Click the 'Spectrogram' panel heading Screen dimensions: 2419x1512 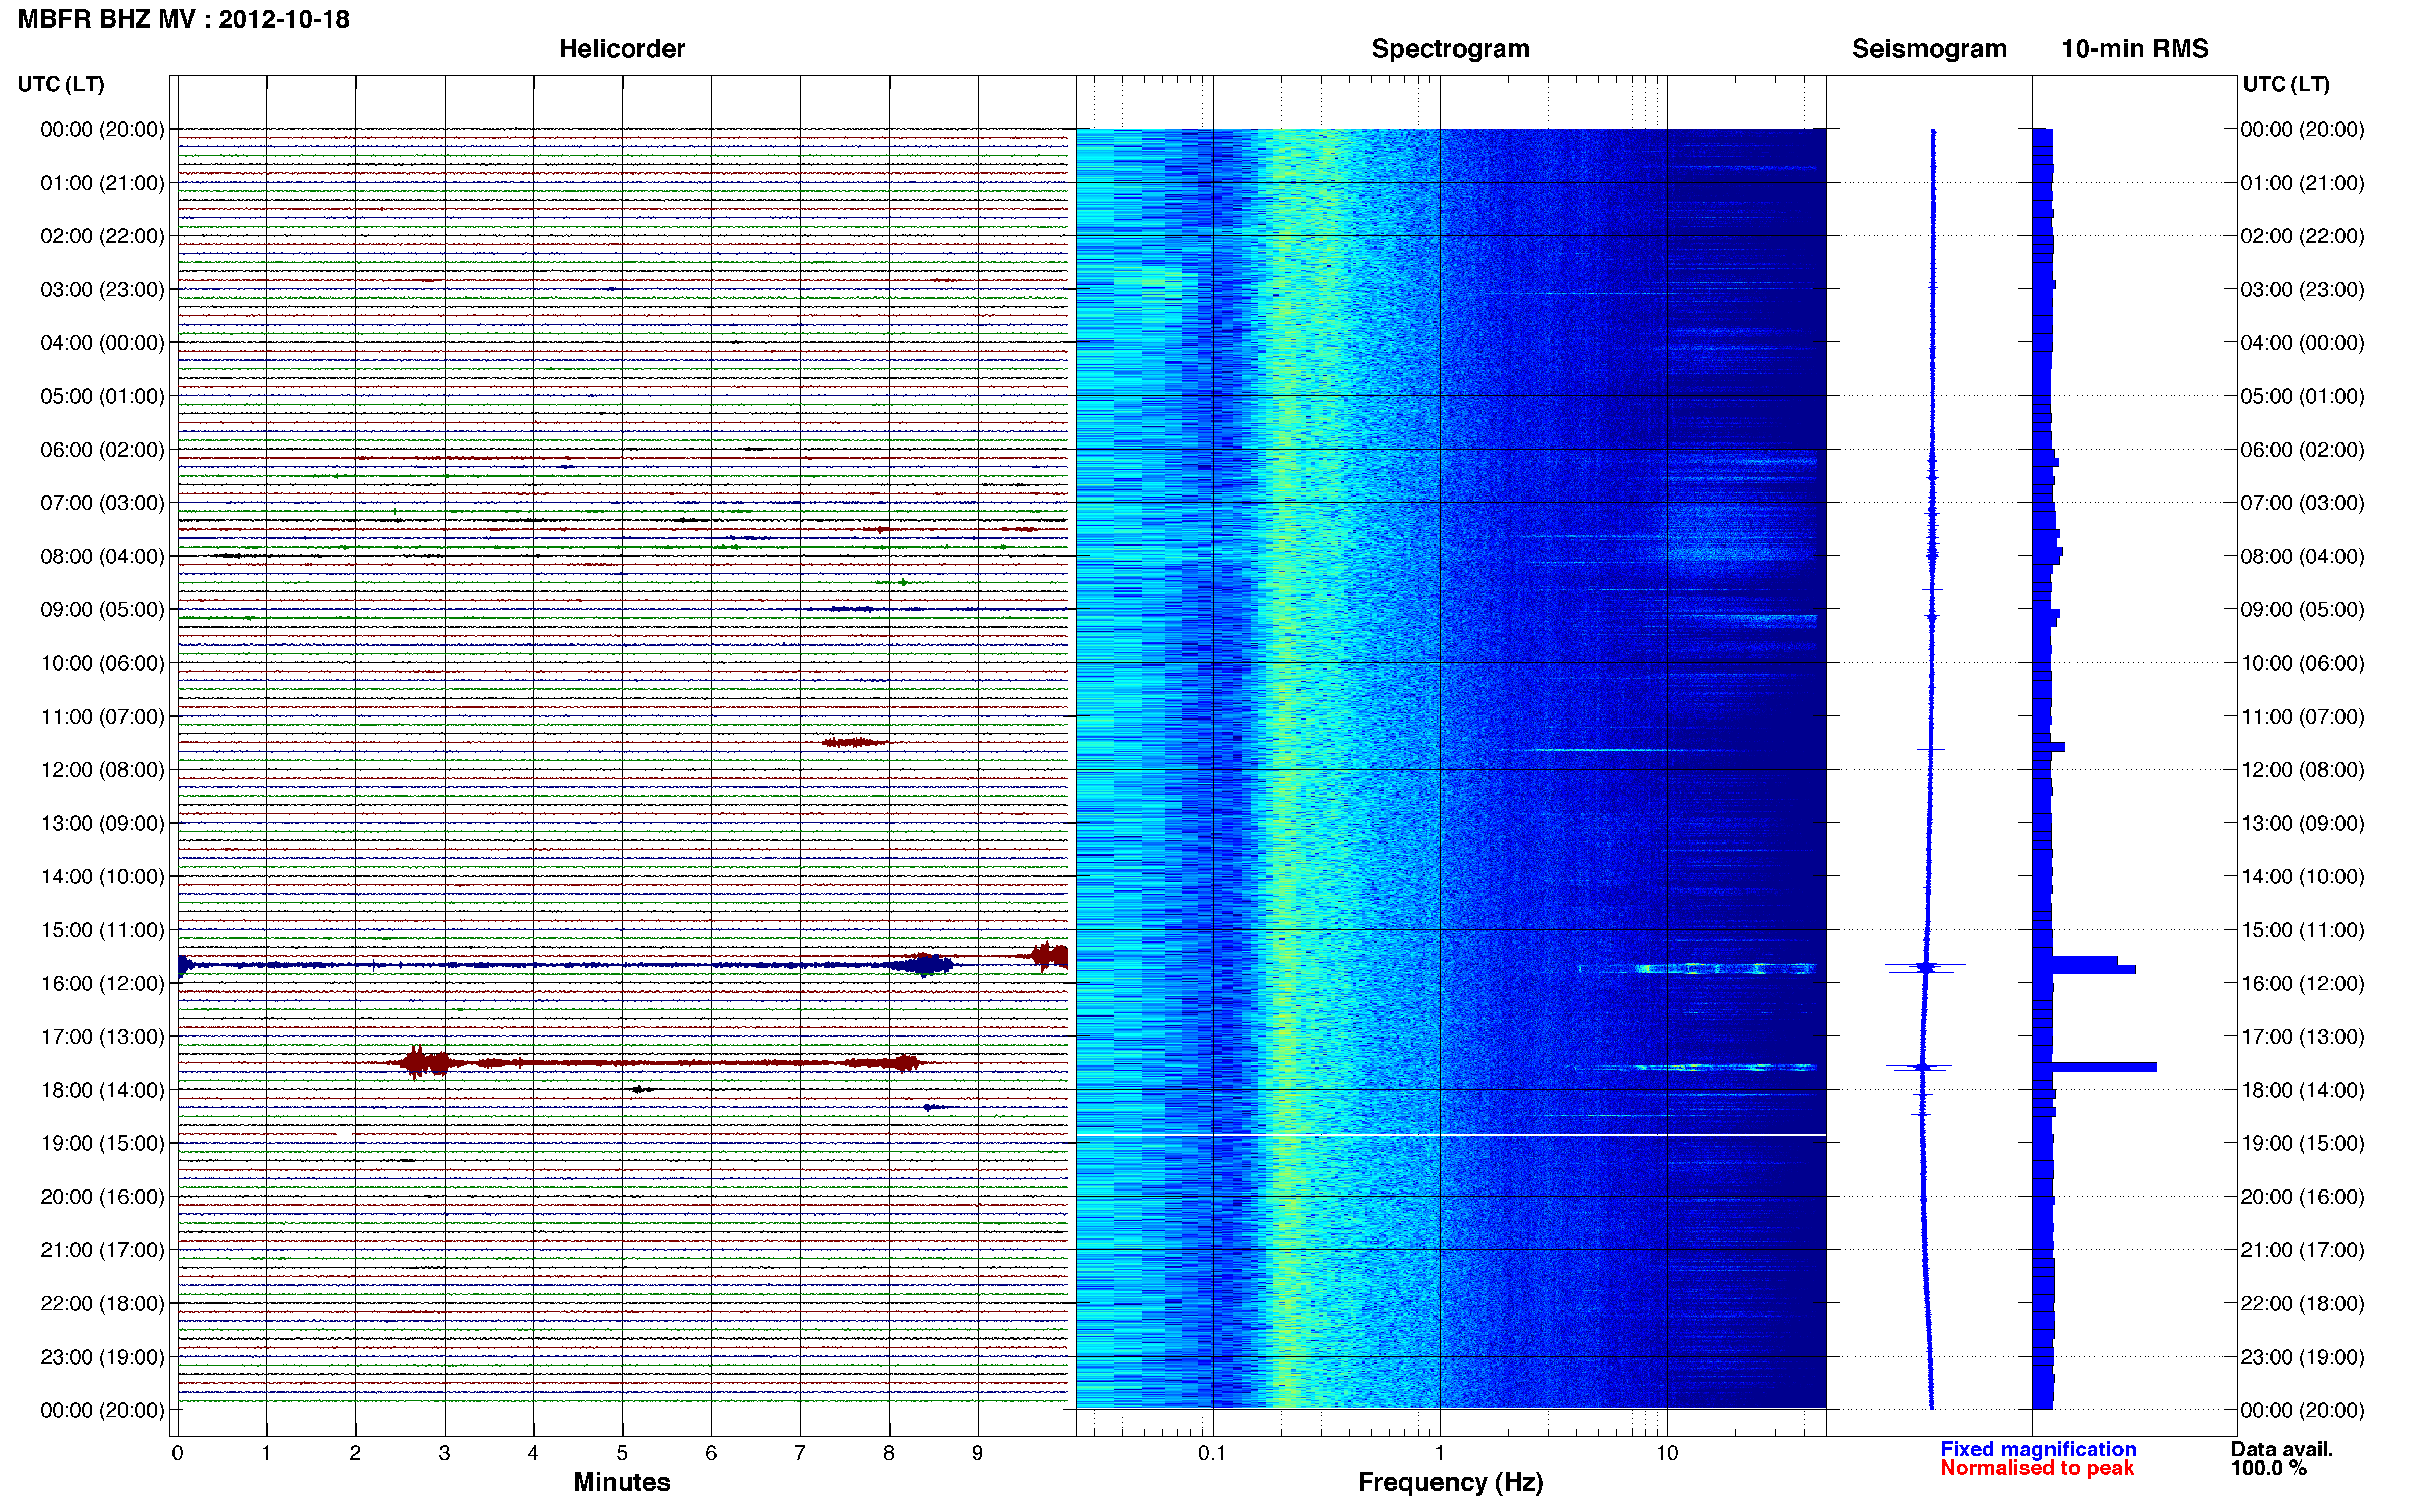click(x=1450, y=48)
